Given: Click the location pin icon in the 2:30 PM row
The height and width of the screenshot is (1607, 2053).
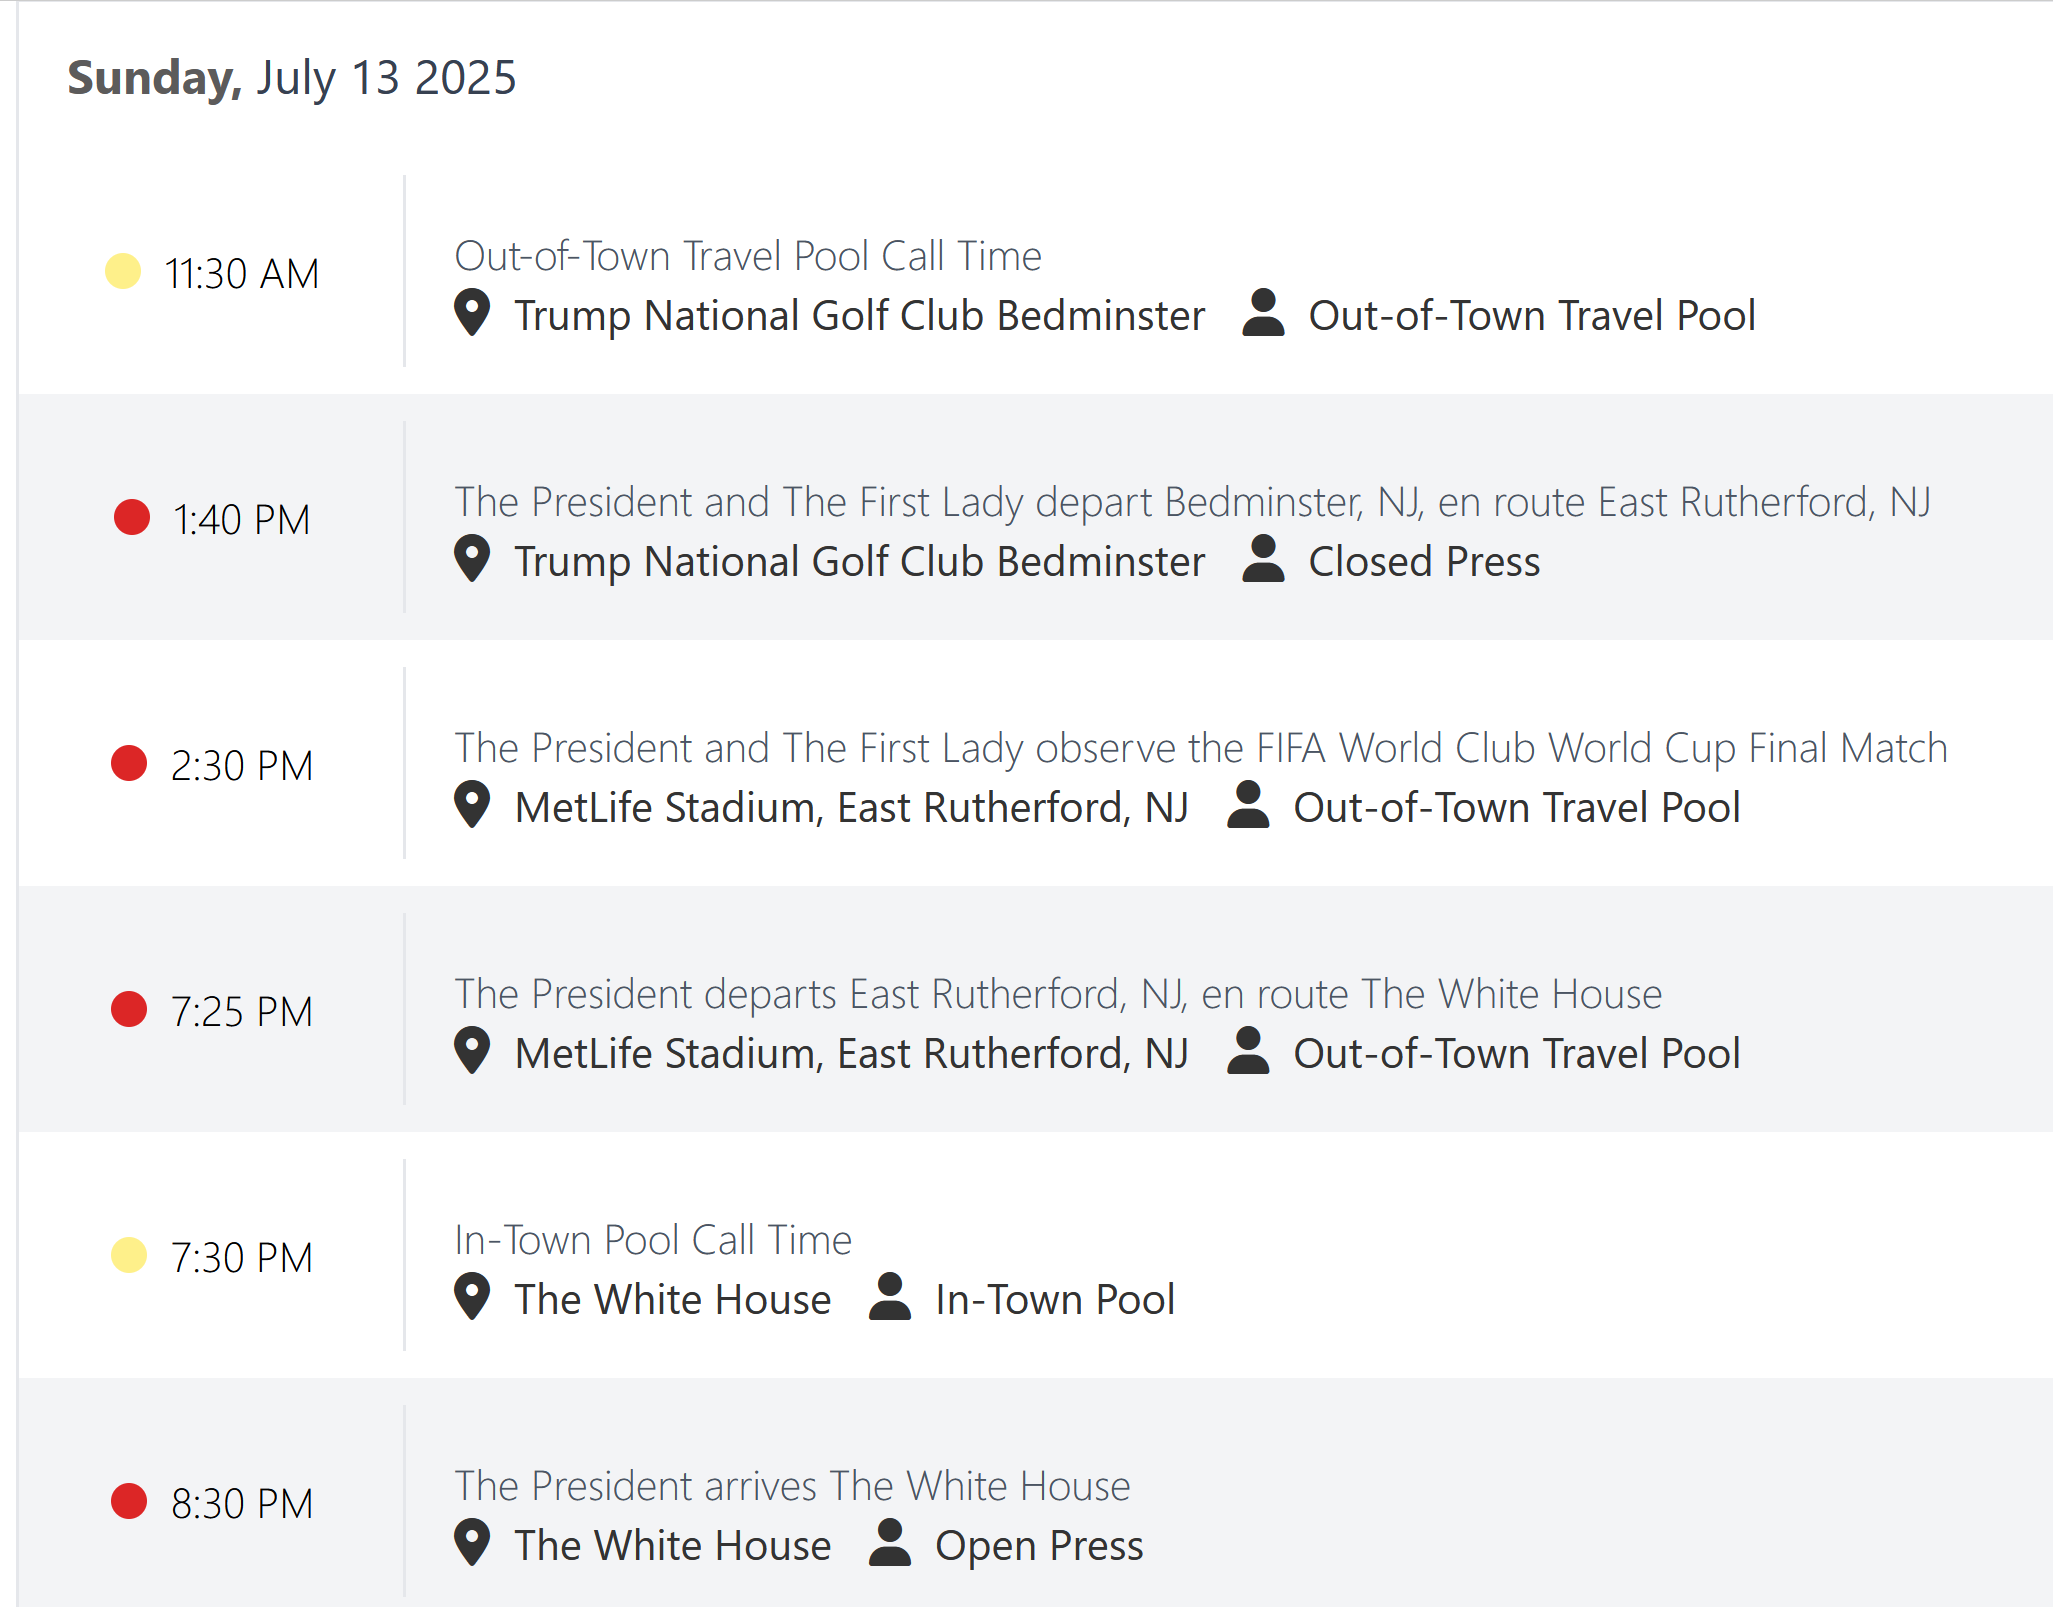Looking at the screenshot, I should [x=471, y=805].
